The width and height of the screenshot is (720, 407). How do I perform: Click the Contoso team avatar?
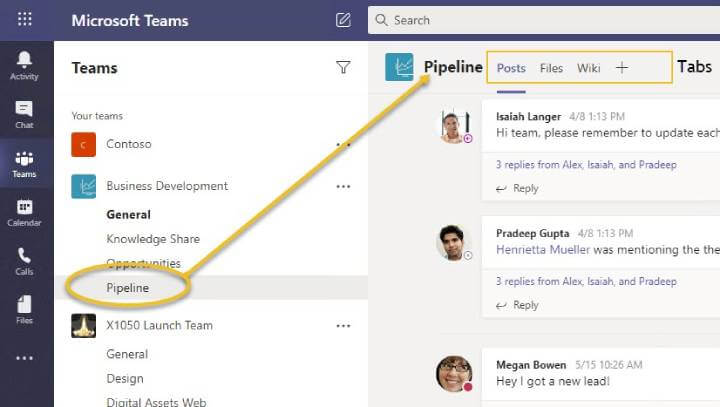[84, 145]
